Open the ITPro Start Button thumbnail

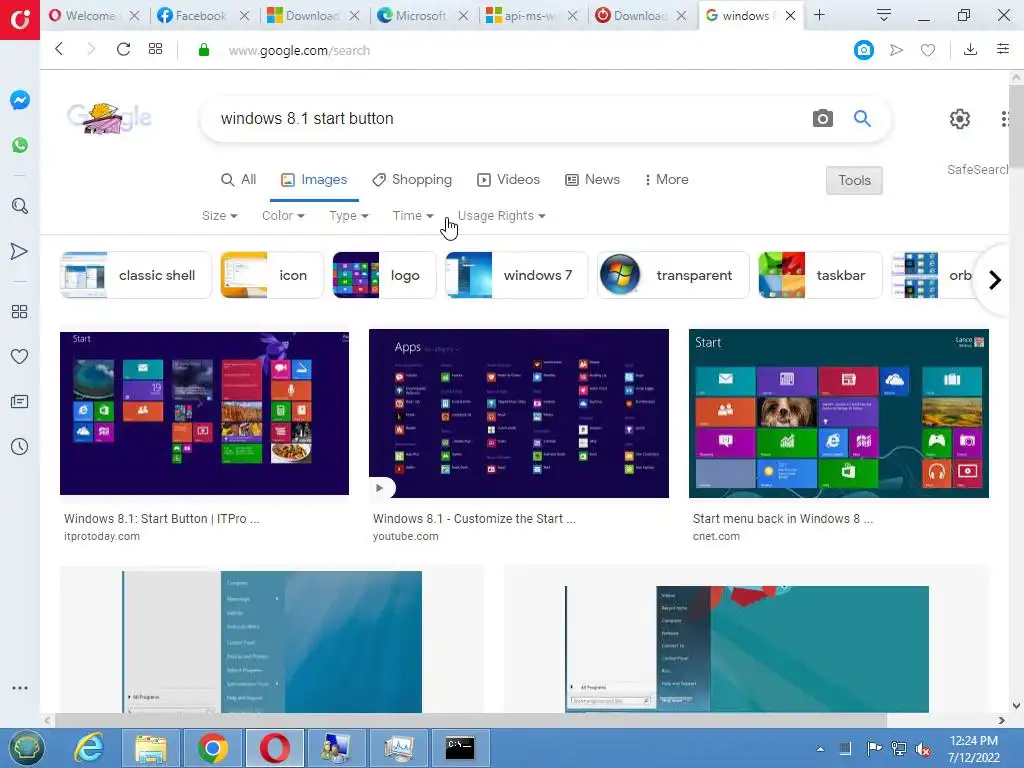coord(204,413)
